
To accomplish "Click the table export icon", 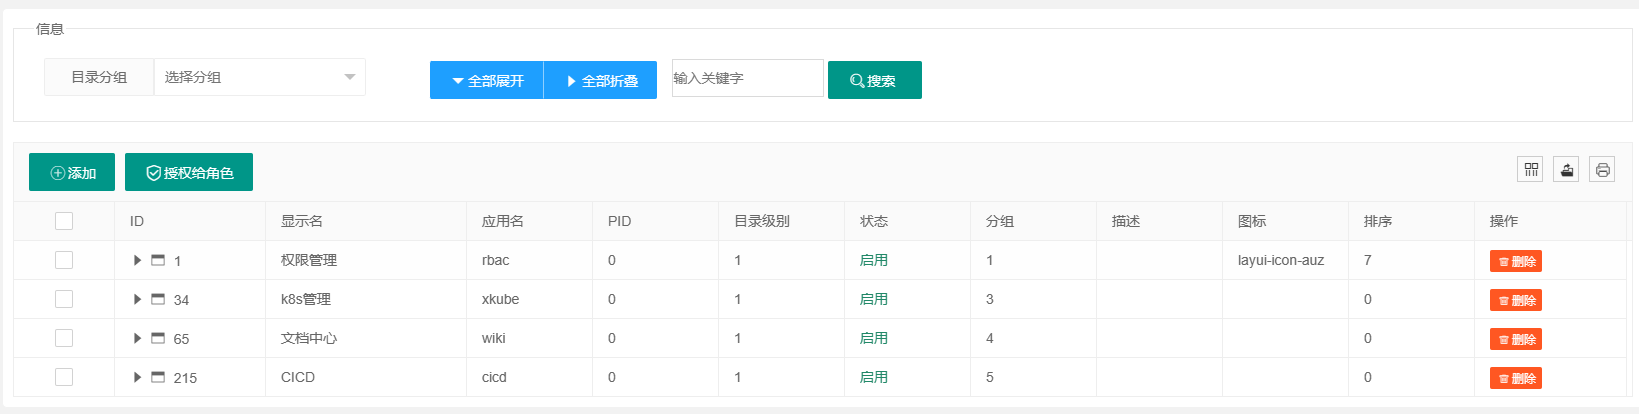I will pyautogui.click(x=1566, y=170).
